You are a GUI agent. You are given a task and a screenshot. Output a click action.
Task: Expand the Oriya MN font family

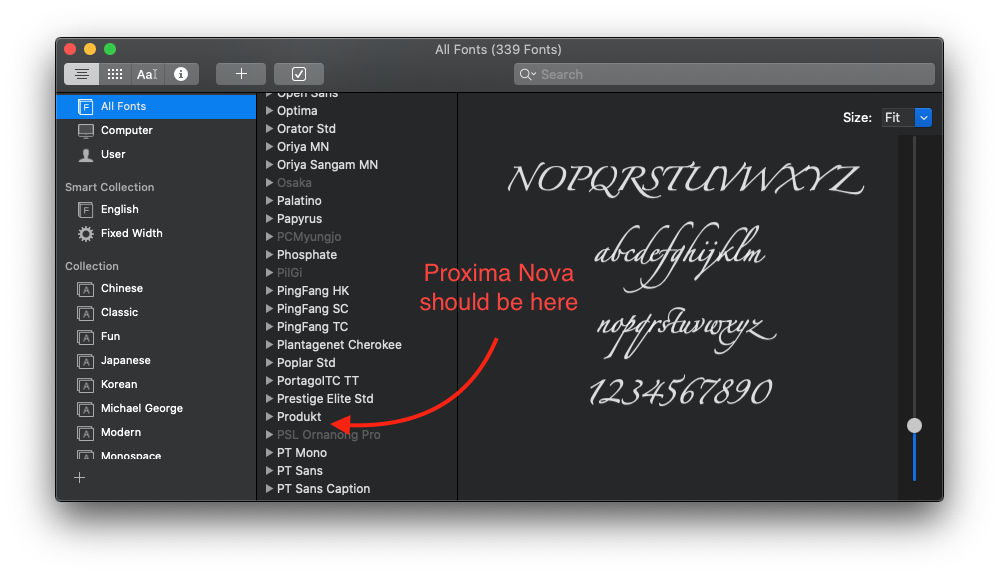click(269, 146)
